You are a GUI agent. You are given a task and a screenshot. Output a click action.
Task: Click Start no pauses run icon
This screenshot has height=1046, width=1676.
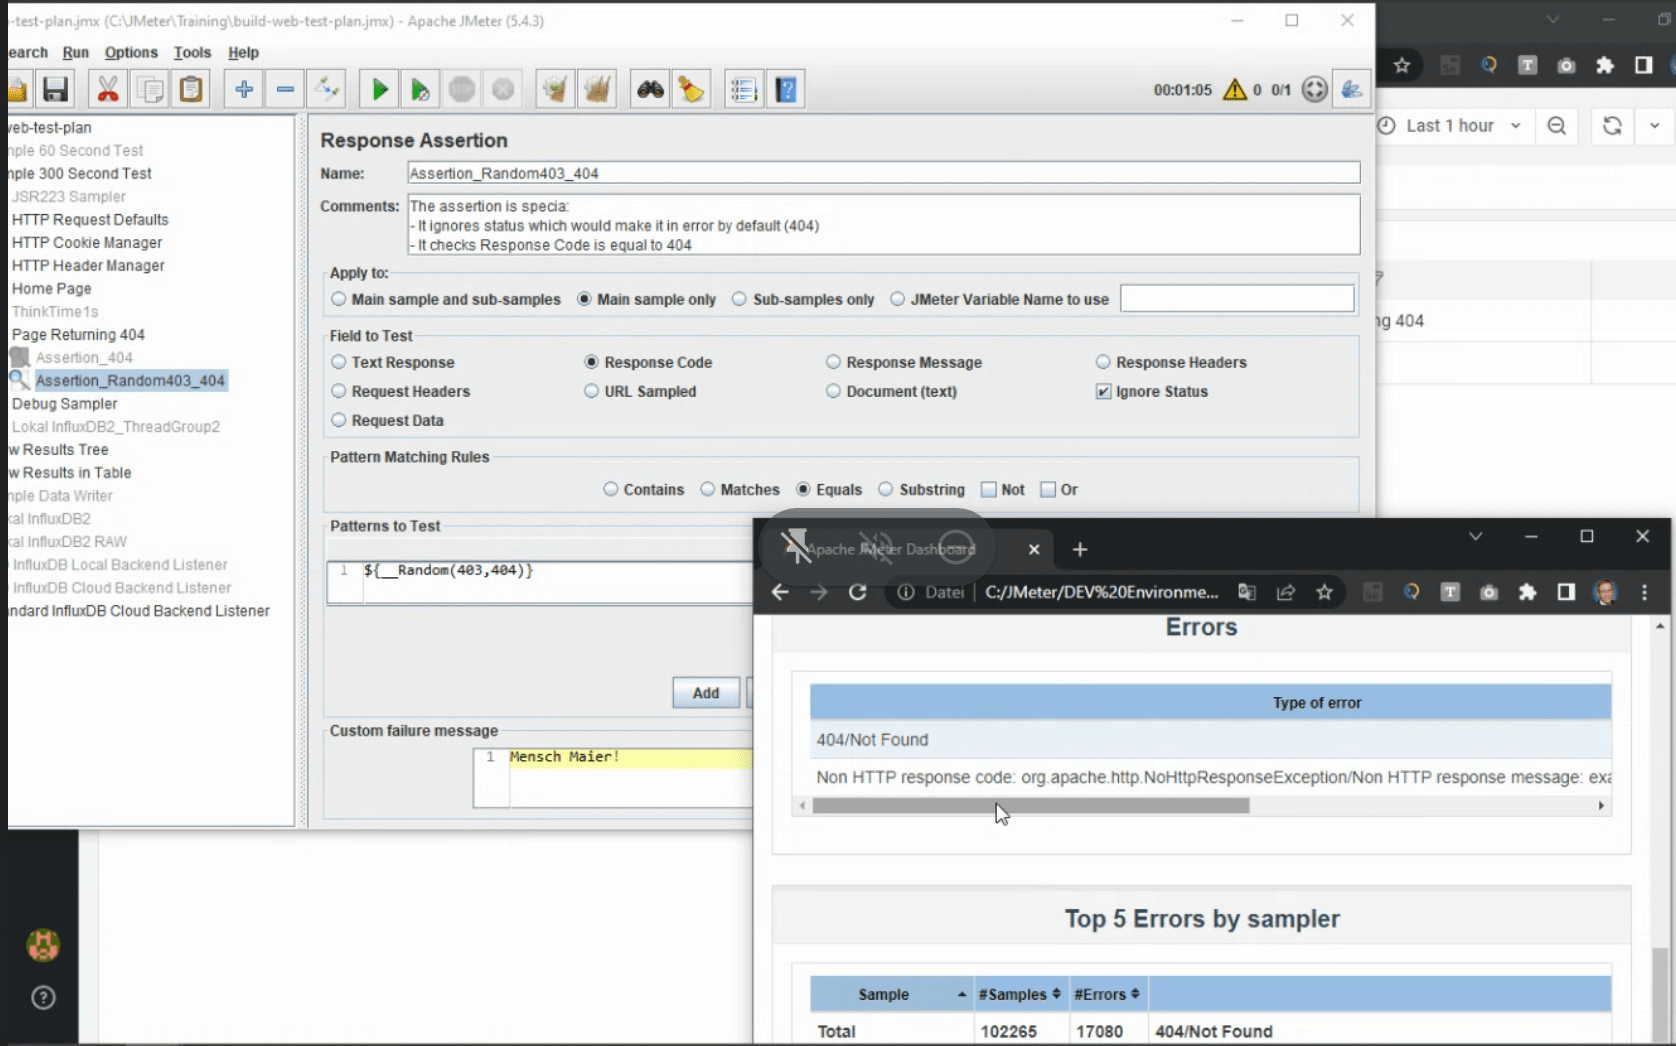420,90
